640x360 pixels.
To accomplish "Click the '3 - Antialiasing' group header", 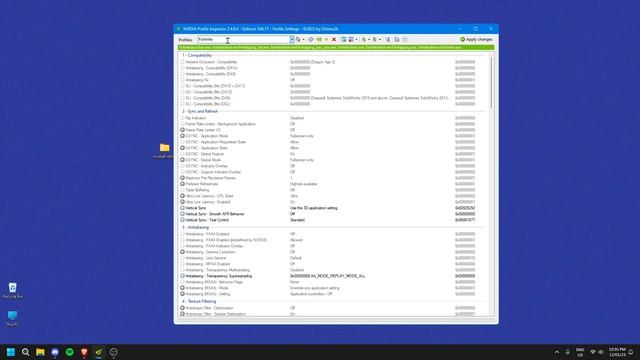I will (196, 227).
